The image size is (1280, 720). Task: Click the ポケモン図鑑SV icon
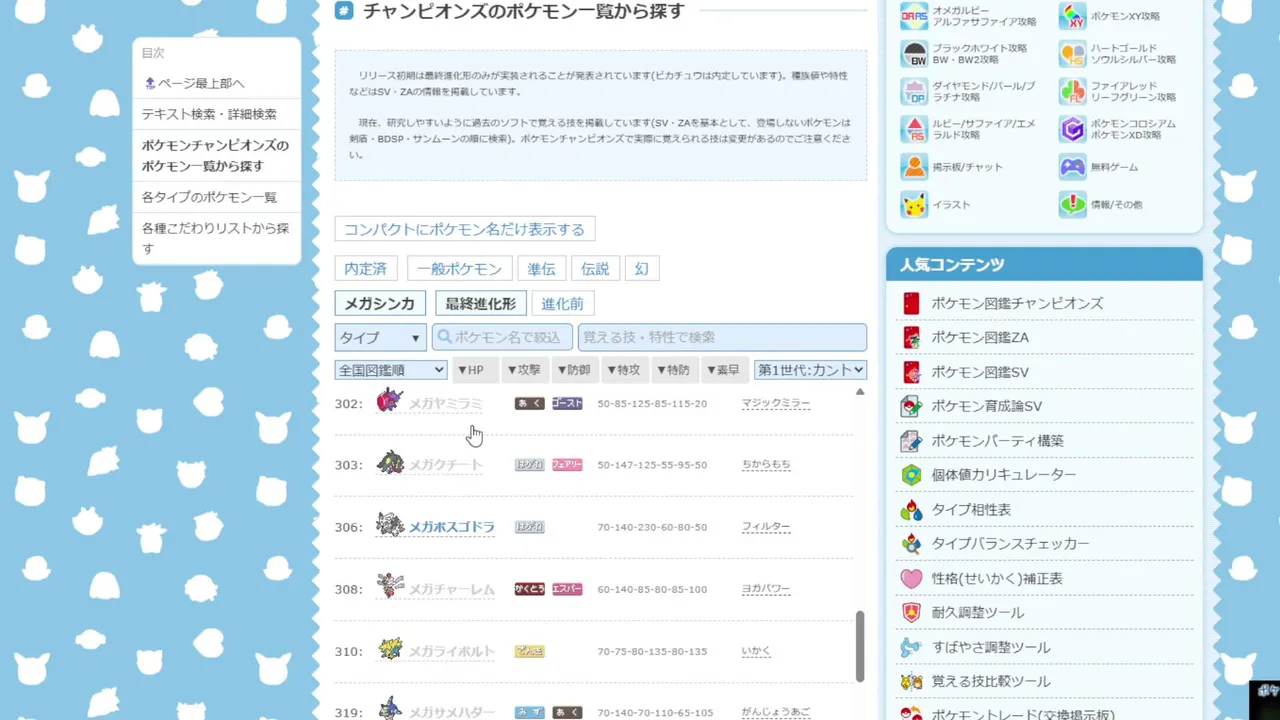coord(911,372)
